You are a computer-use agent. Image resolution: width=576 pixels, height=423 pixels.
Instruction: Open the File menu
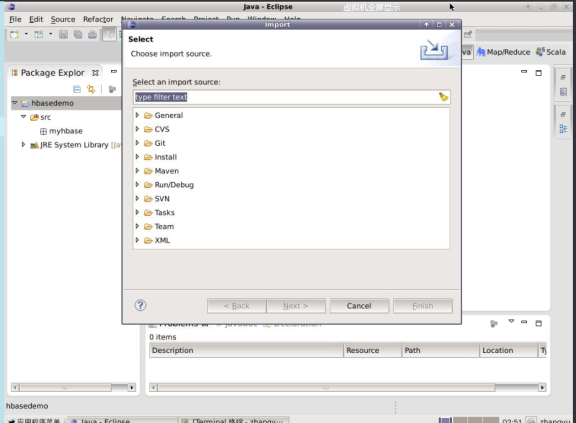[x=15, y=19]
